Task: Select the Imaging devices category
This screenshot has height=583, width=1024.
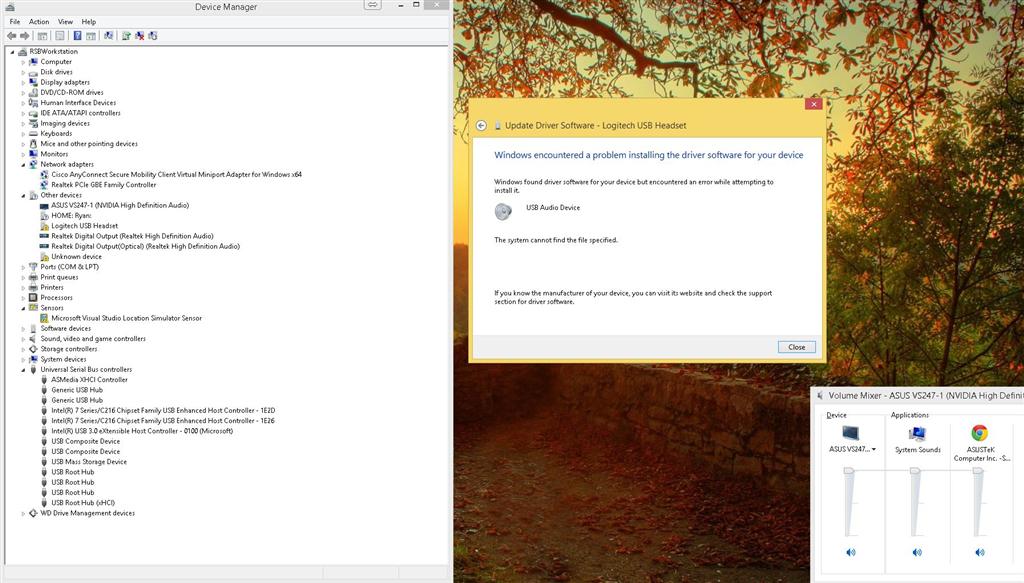Action: coord(65,123)
